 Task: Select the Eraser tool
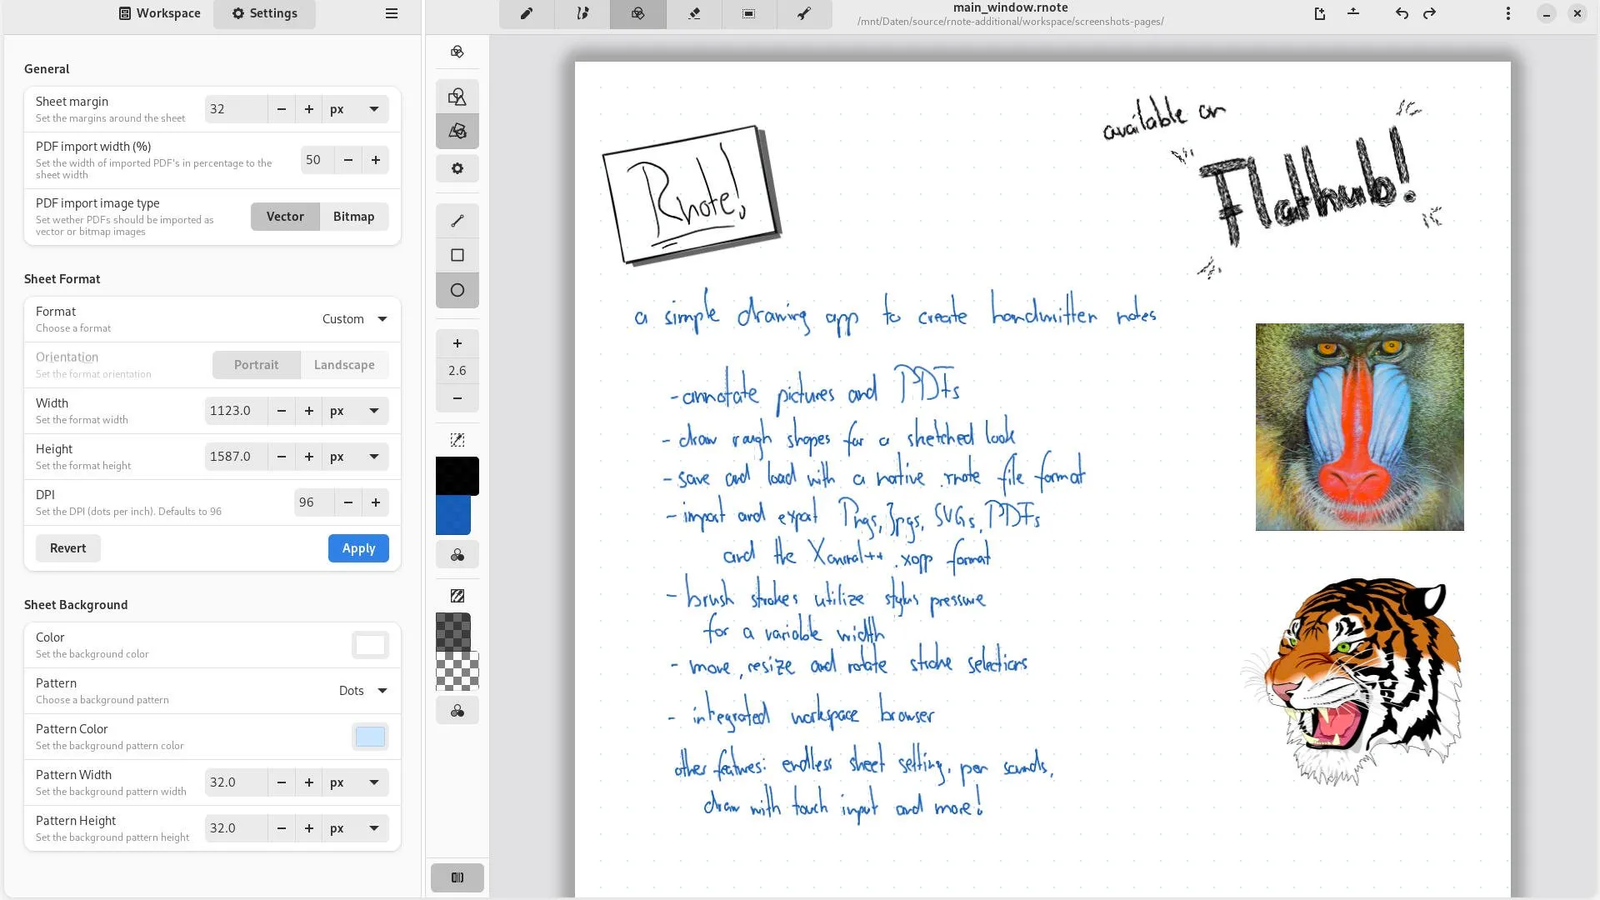(694, 14)
